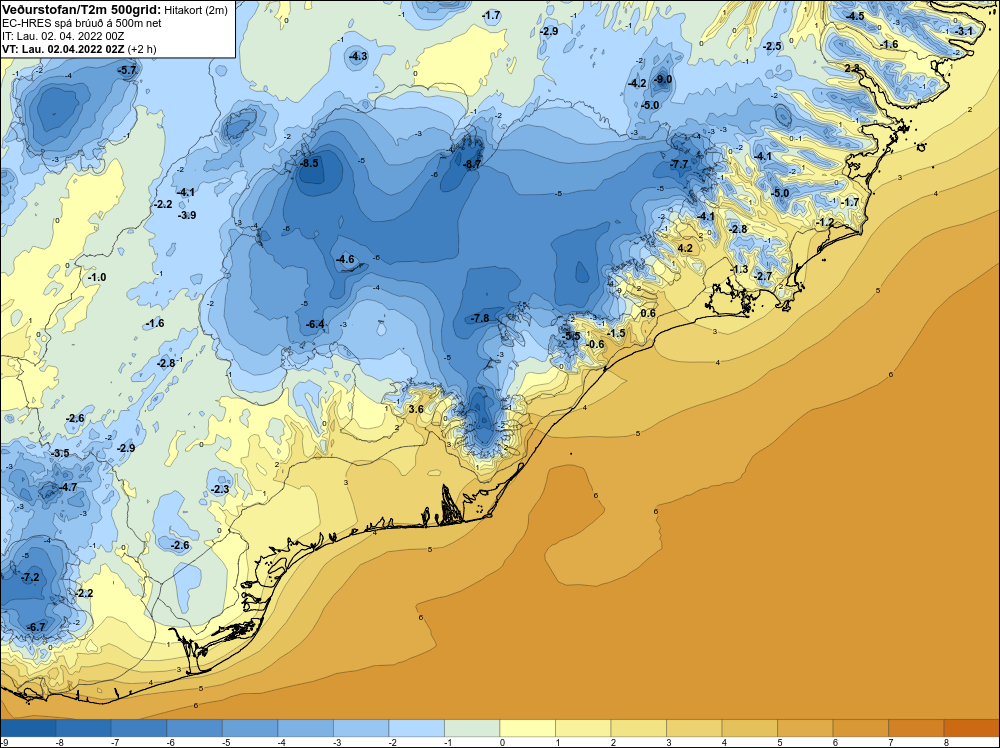The width and height of the screenshot is (1000, 748).
Task: Click the 3.6 temperature label
Action: (416, 409)
